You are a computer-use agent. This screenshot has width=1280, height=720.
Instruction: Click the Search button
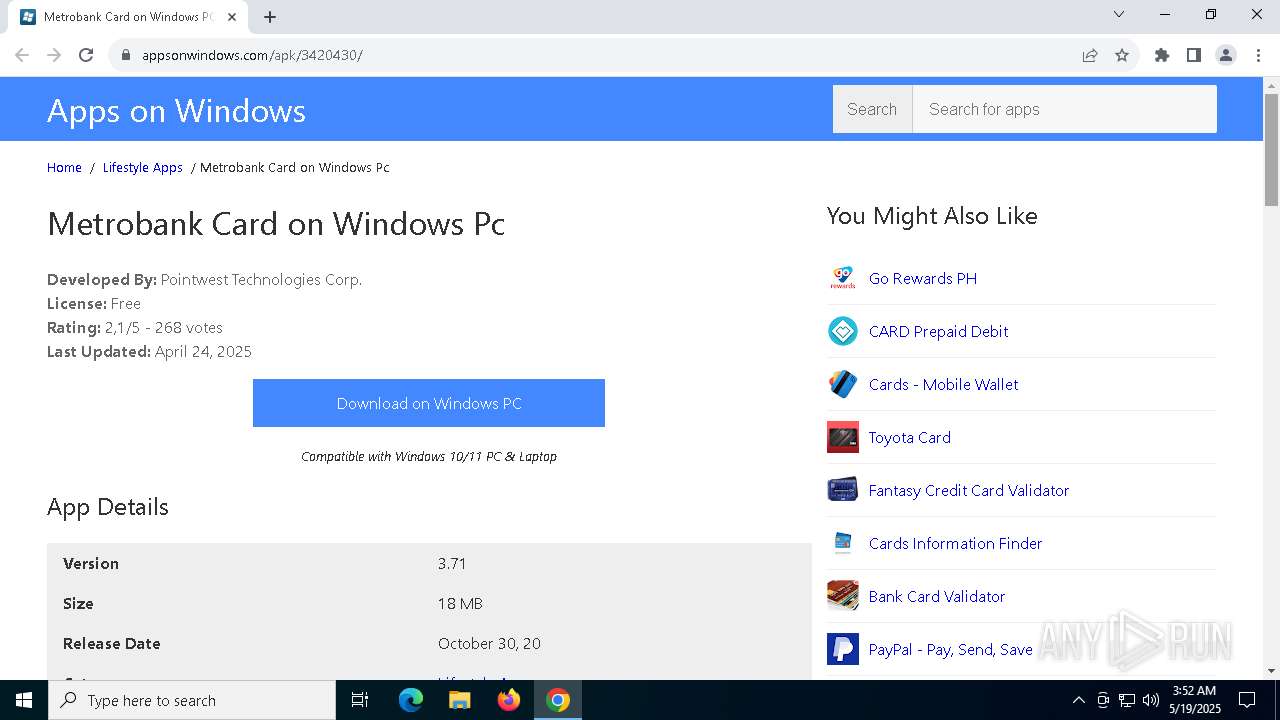pyautogui.click(x=872, y=109)
